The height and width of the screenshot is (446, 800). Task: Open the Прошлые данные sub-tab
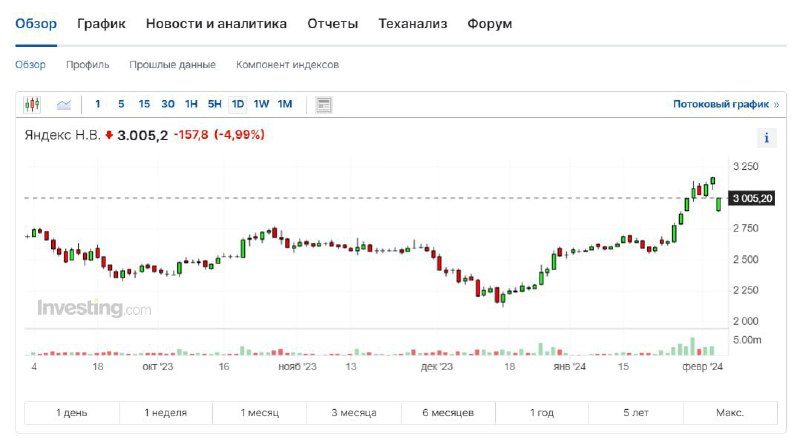(x=172, y=65)
